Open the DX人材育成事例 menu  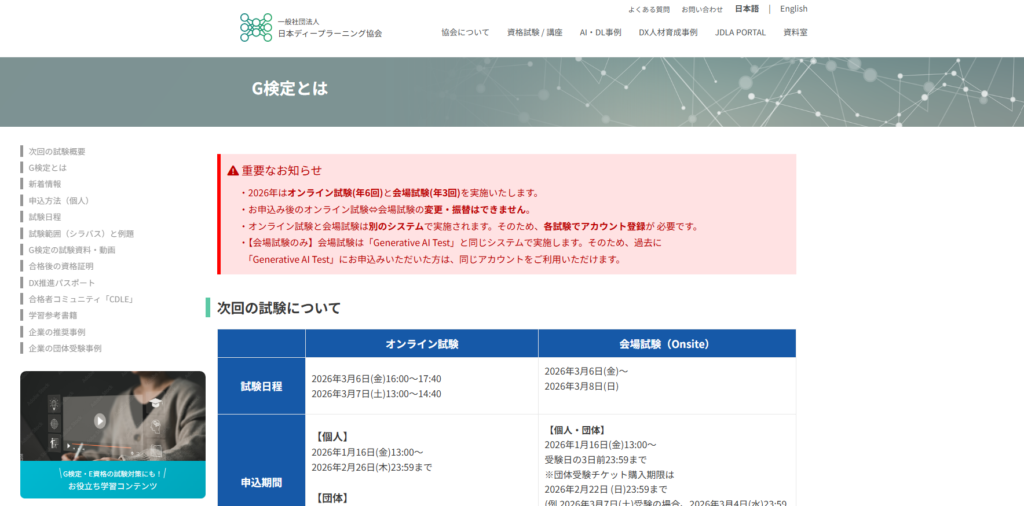coord(667,32)
